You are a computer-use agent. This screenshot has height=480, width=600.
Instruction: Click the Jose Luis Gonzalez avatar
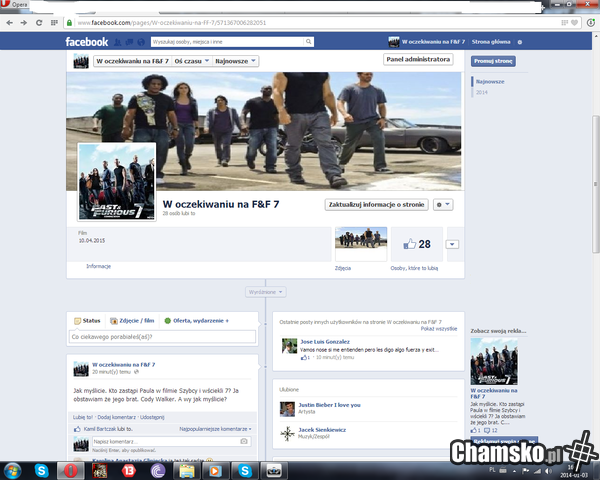point(291,345)
